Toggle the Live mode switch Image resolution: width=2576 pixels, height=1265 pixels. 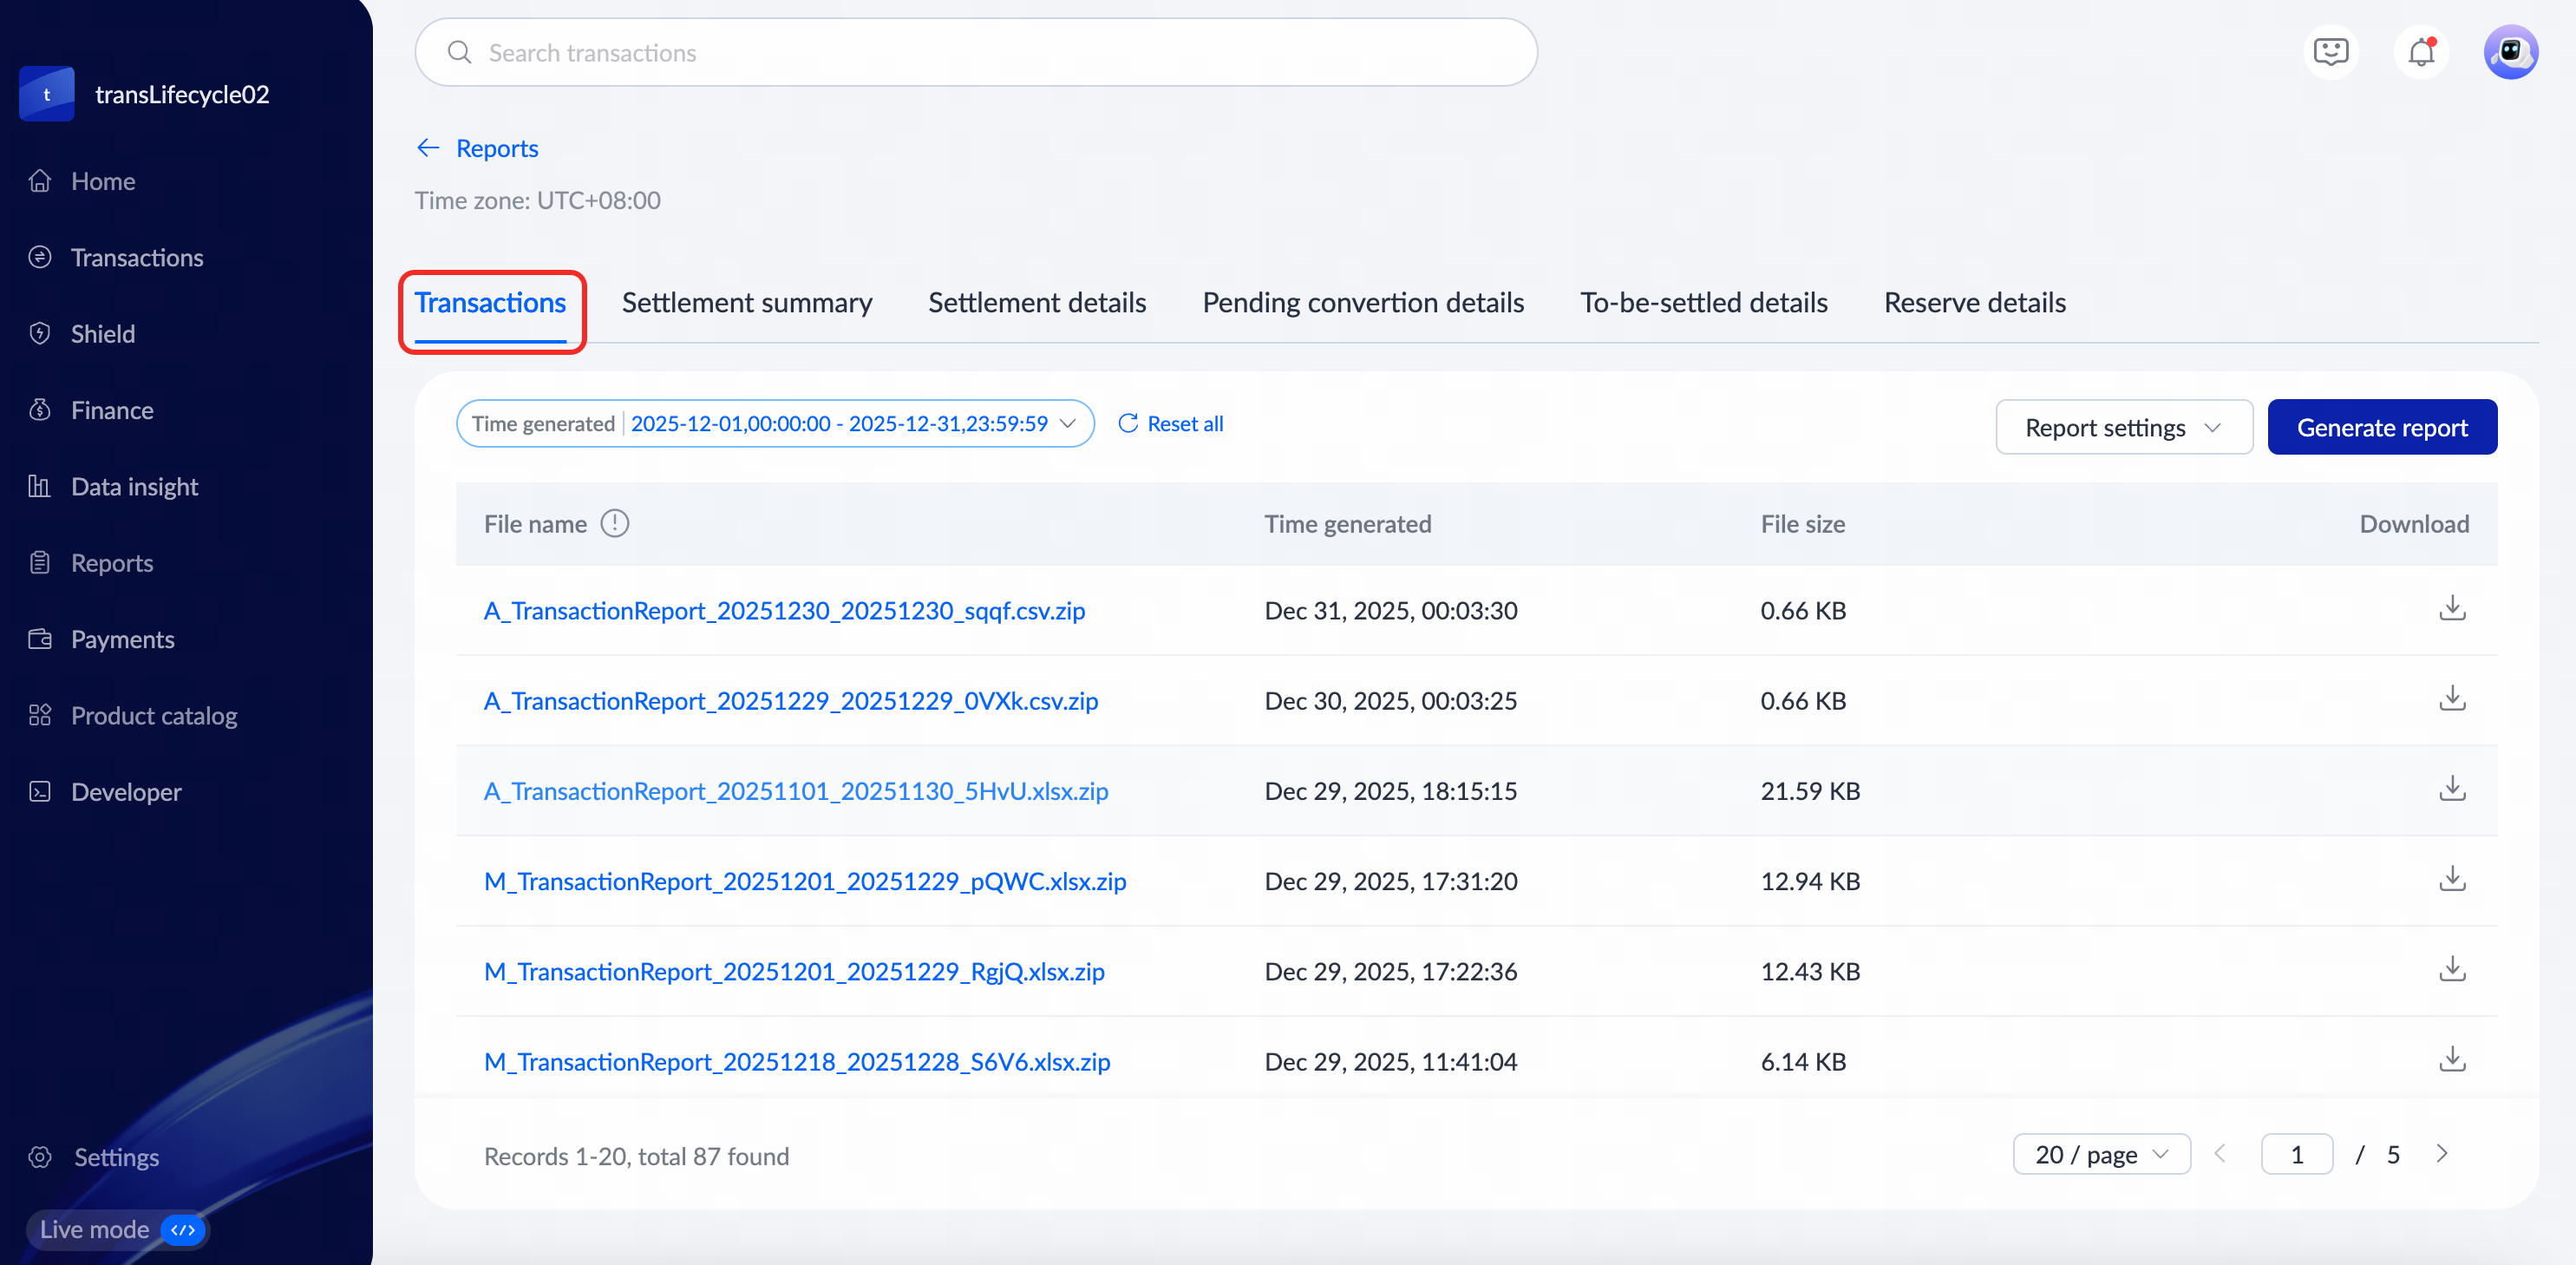coord(183,1229)
